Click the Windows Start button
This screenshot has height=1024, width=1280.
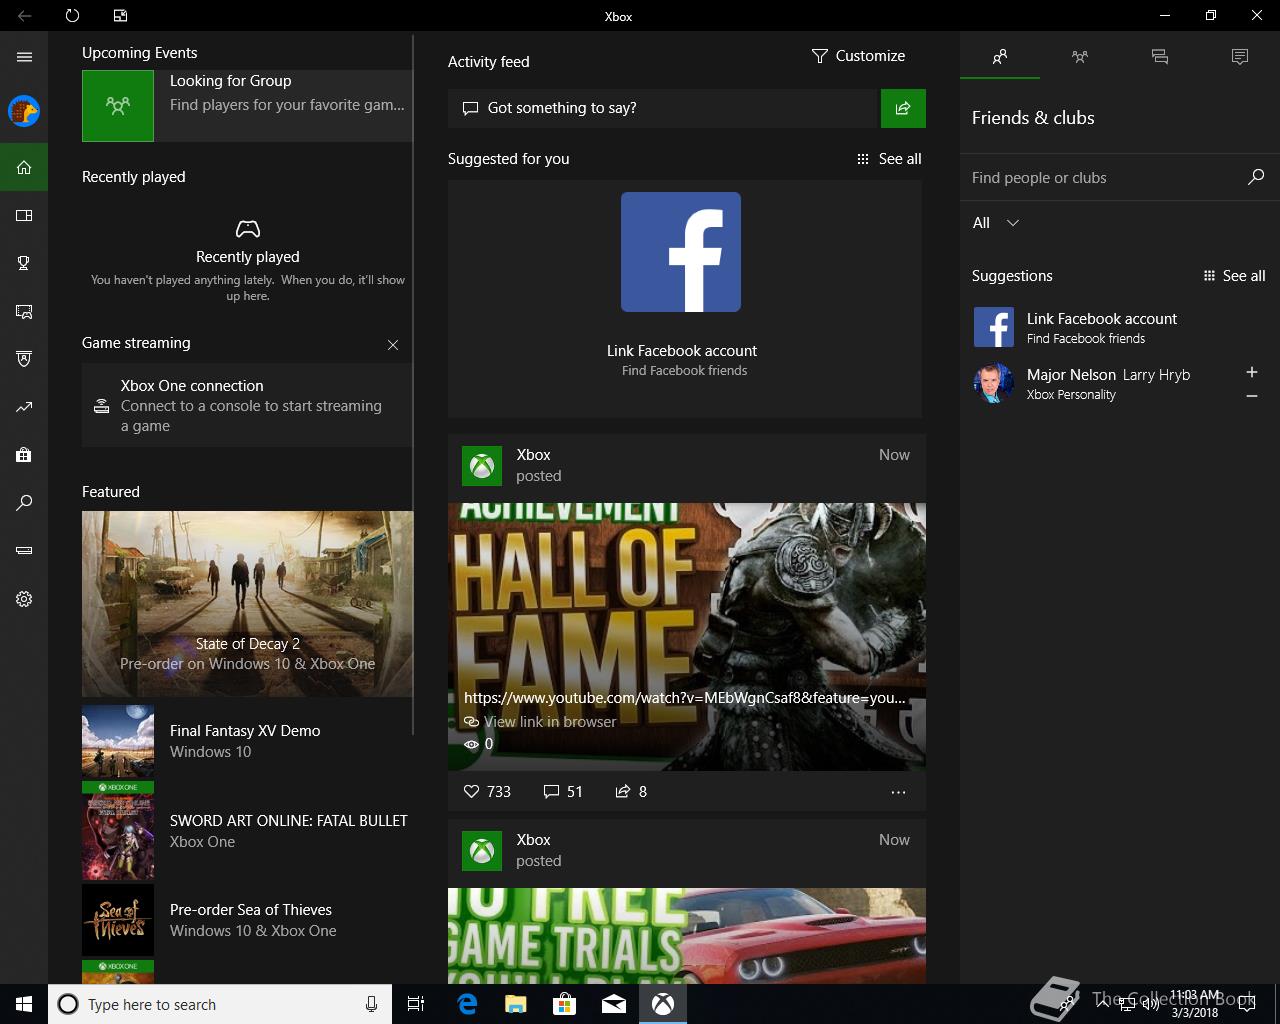24,1004
